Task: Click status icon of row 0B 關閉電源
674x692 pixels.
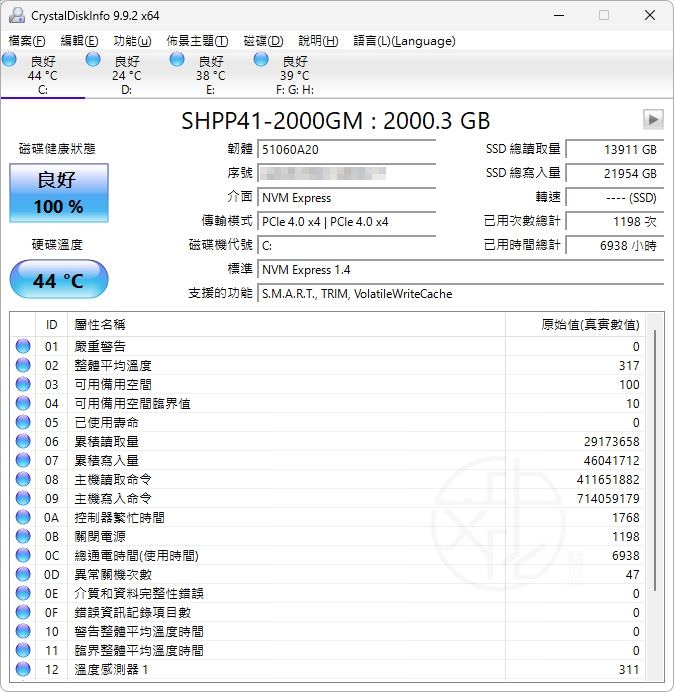Action: (23, 536)
